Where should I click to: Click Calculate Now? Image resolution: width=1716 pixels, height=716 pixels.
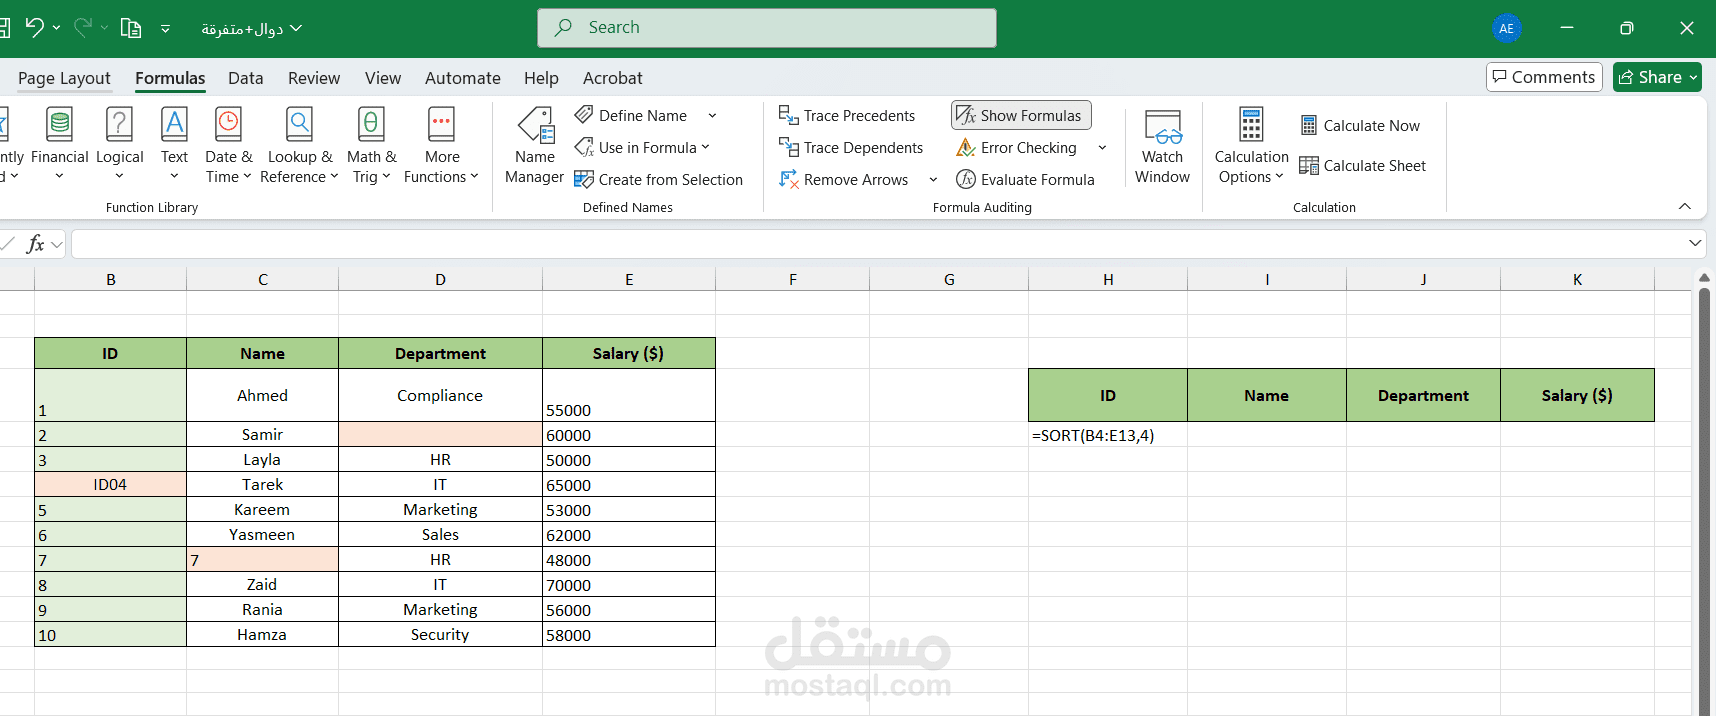1360,126
